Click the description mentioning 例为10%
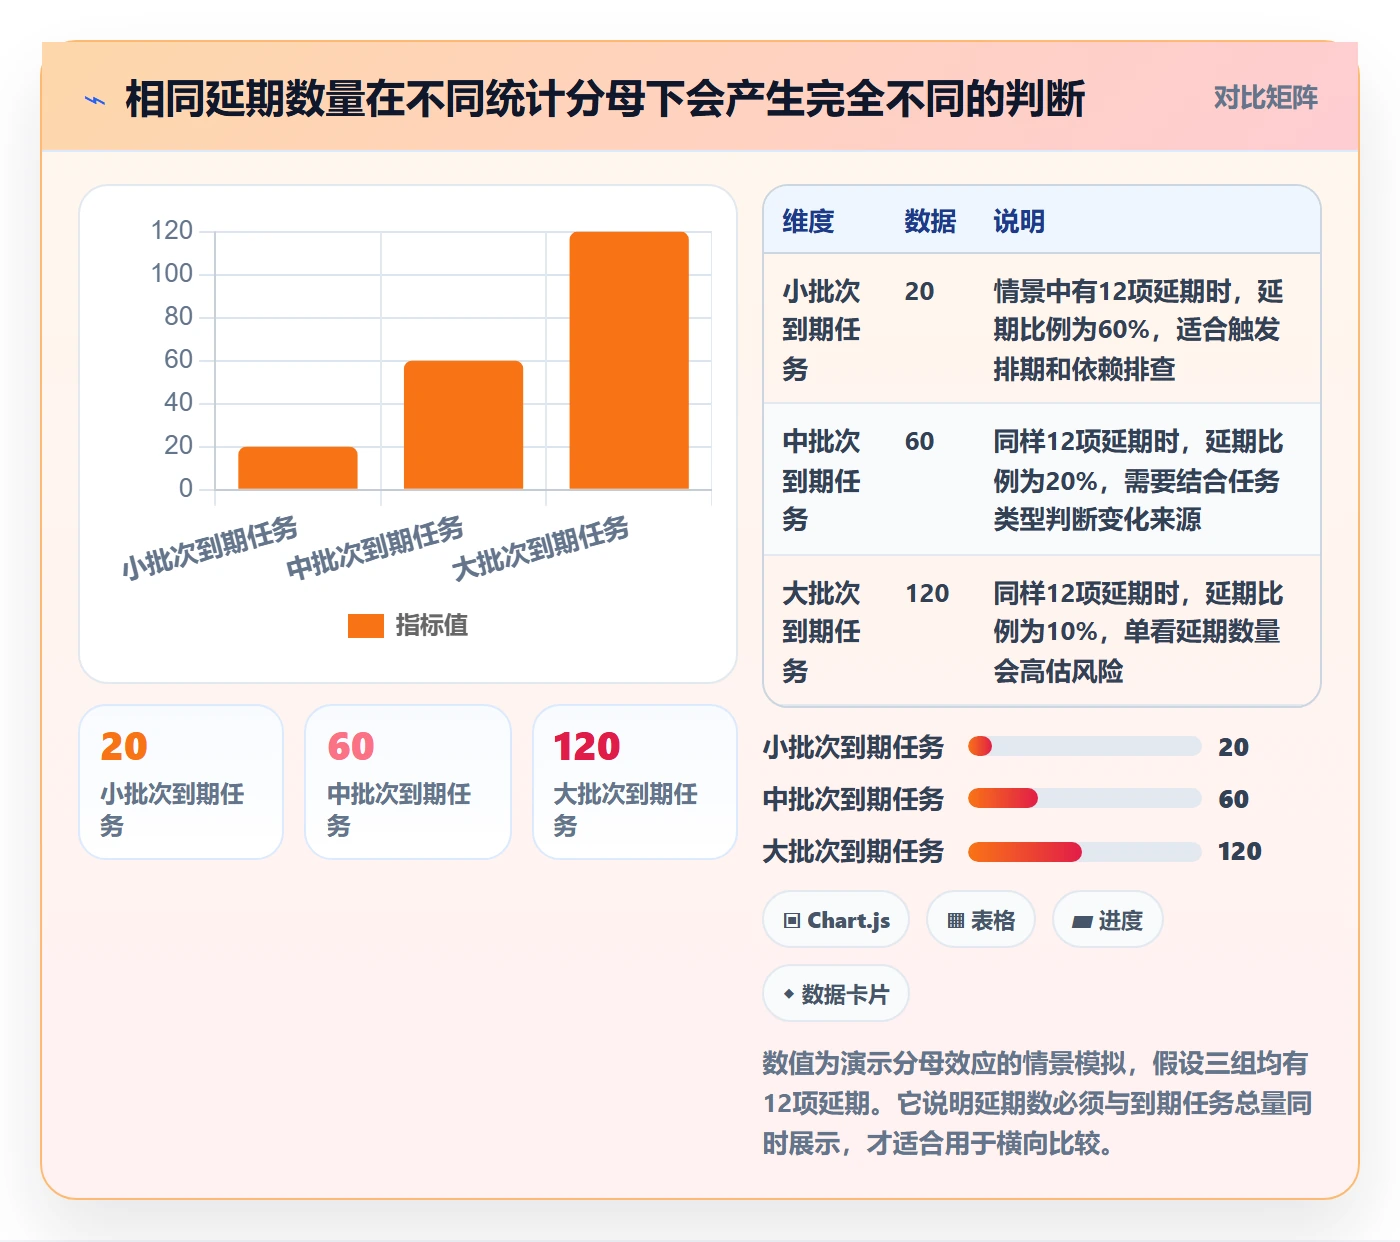 pyautogui.click(x=1139, y=632)
